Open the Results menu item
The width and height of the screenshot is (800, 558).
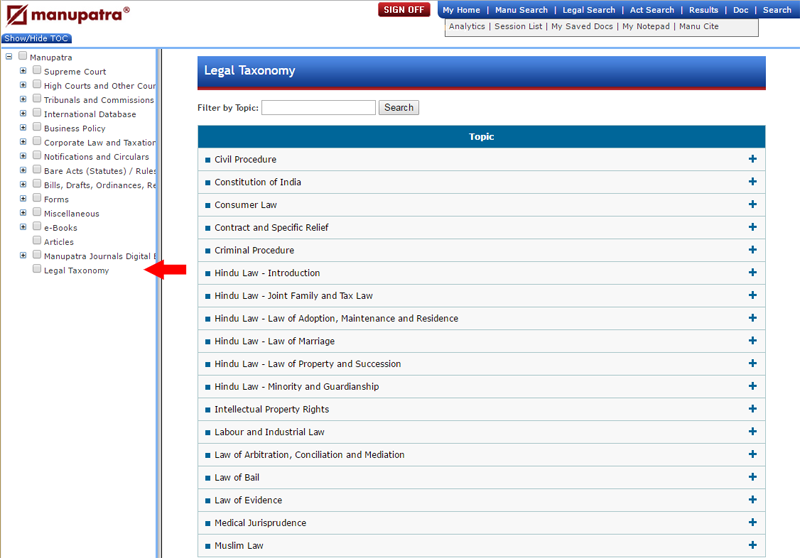click(x=703, y=10)
